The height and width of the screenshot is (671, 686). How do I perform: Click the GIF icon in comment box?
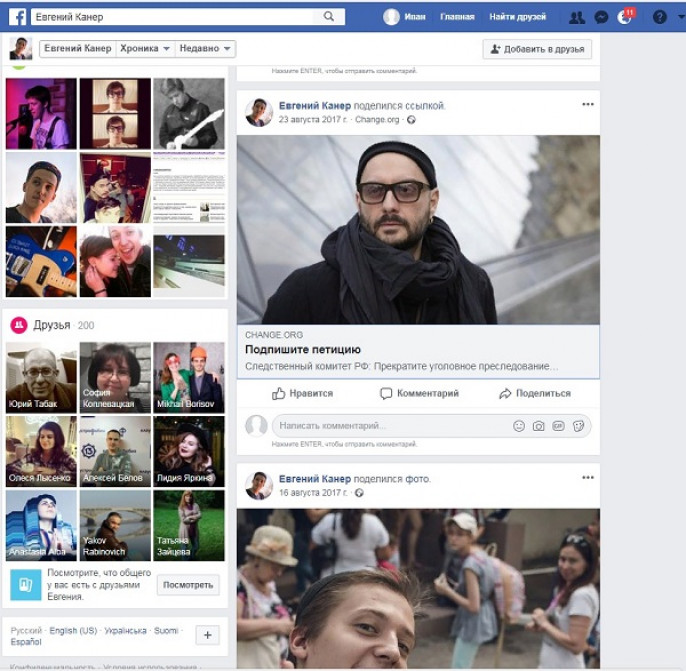point(558,426)
